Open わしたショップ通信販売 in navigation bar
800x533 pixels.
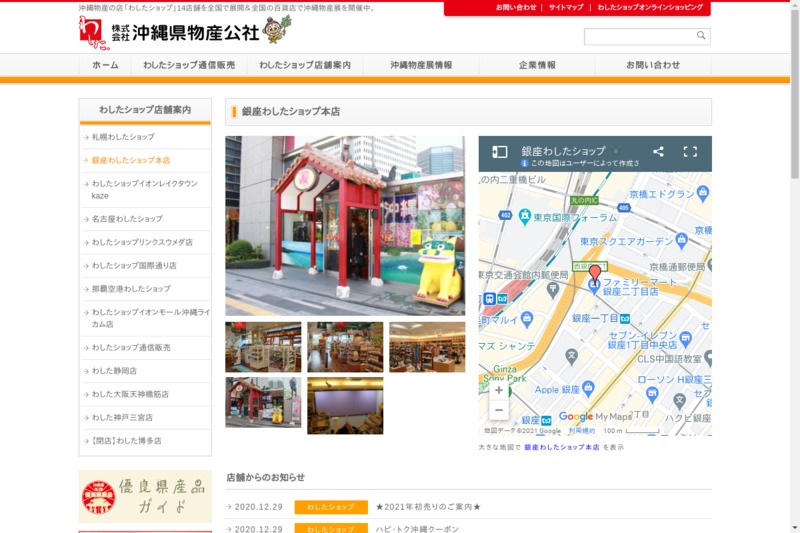click(x=189, y=65)
